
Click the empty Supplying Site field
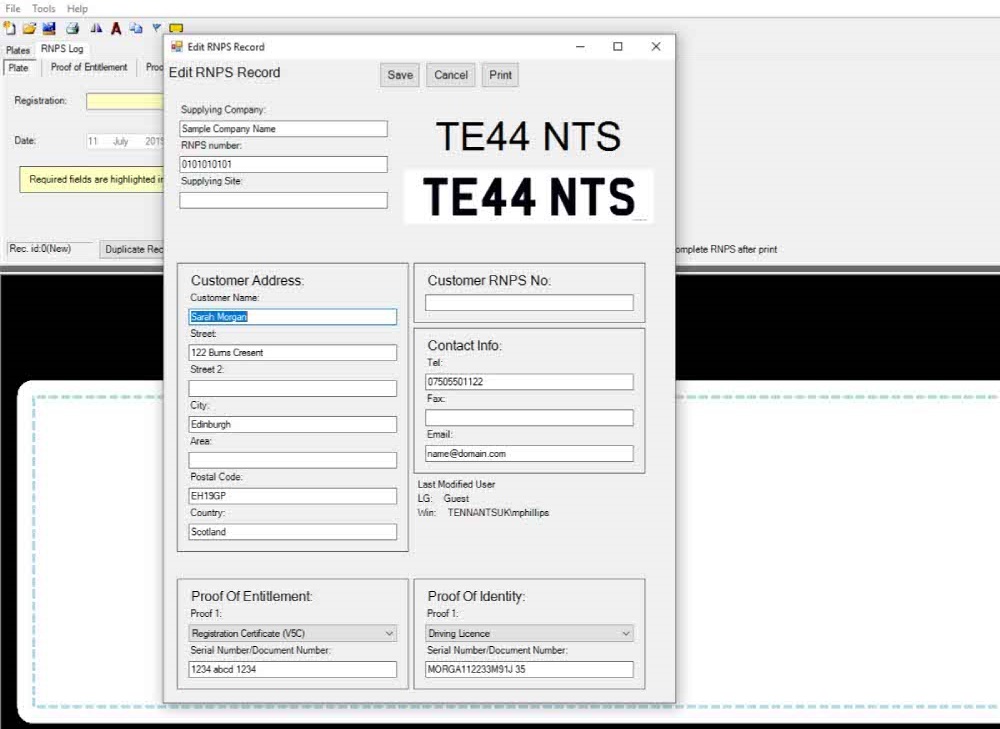click(x=283, y=200)
